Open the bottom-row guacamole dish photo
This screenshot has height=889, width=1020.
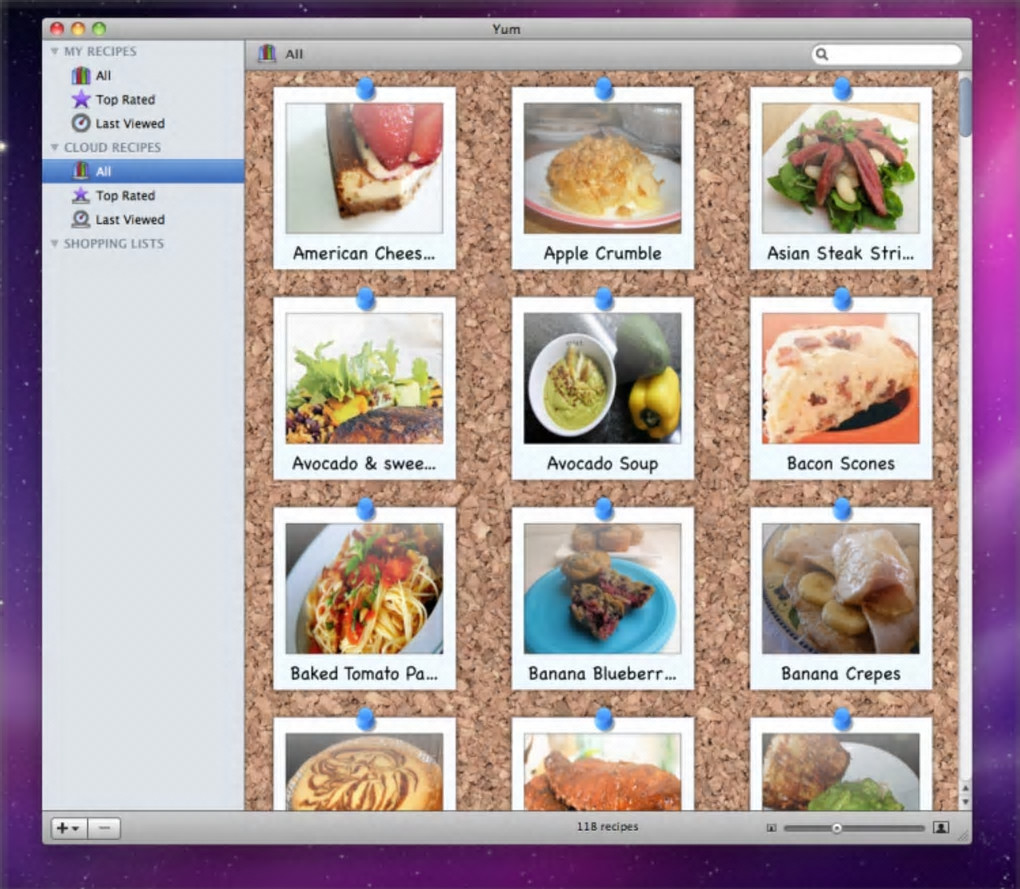[x=840, y=771]
